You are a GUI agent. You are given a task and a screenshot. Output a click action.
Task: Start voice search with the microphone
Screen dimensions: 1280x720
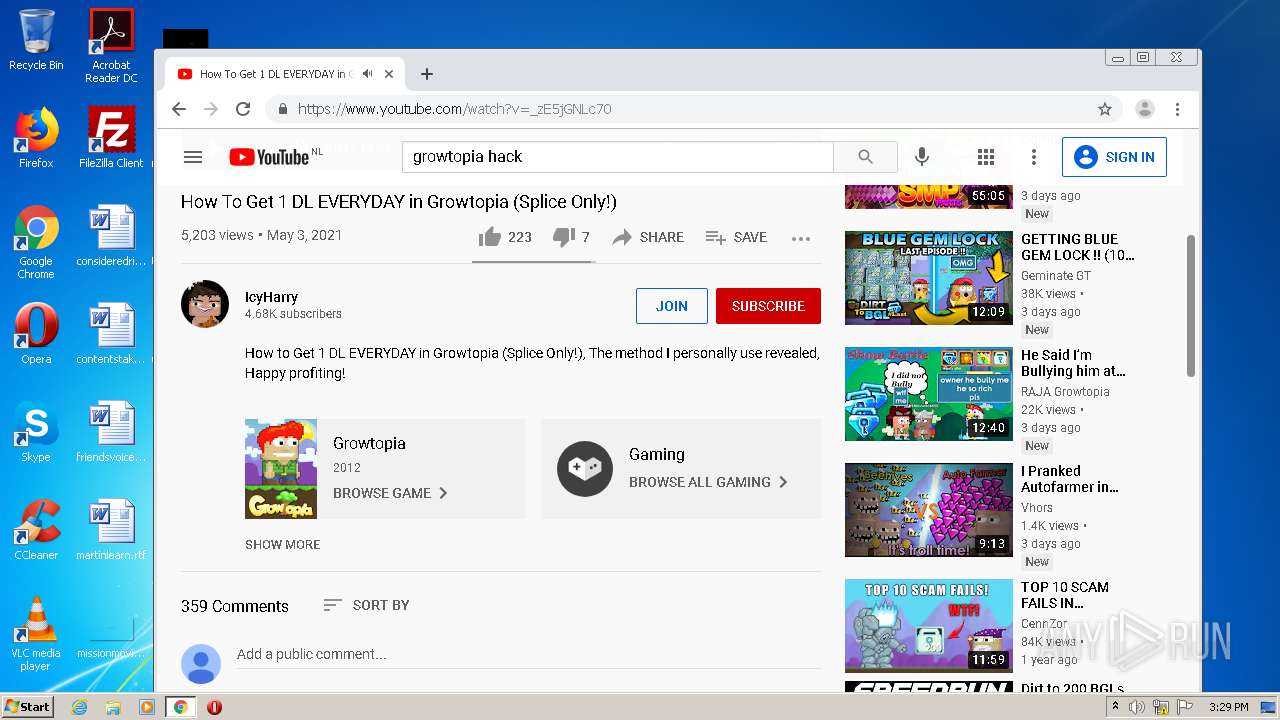click(922, 157)
